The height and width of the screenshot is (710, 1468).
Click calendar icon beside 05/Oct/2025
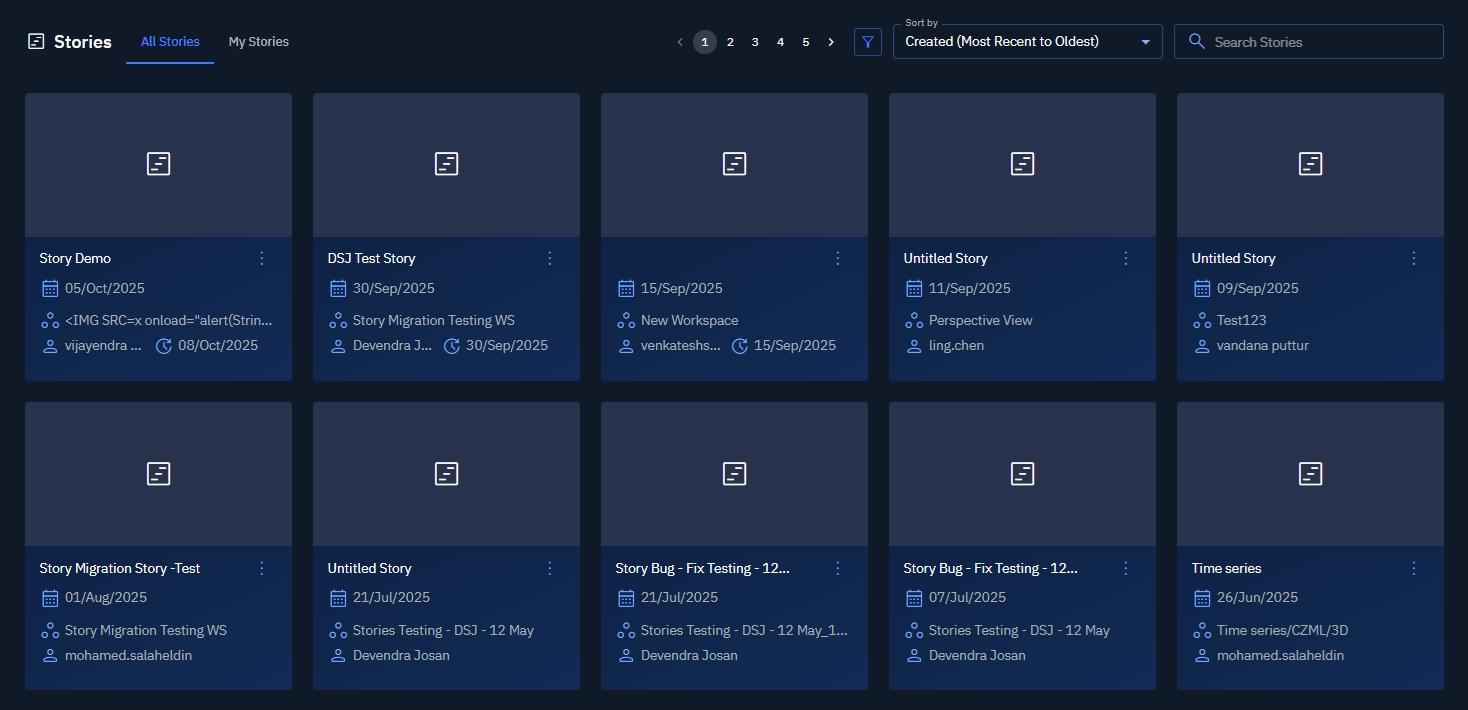[x=50, y=288]
